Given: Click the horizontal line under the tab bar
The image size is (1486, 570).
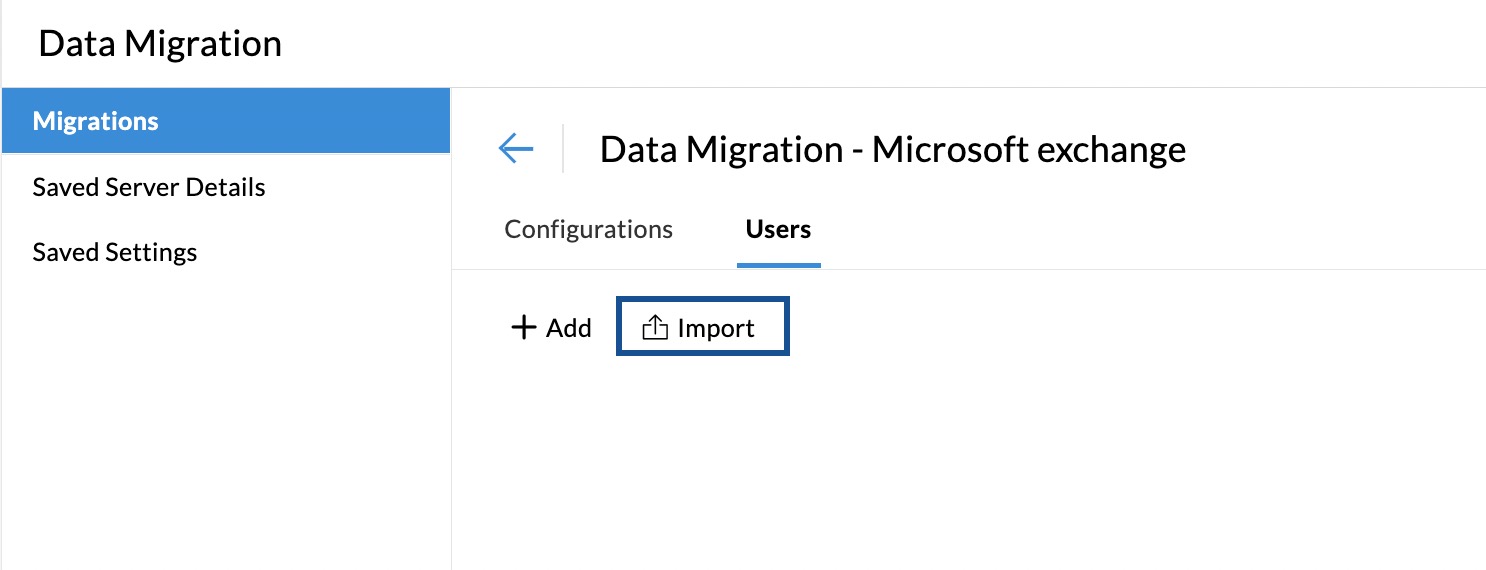Looking at the screenshot, I should (x=1100, y=269).
